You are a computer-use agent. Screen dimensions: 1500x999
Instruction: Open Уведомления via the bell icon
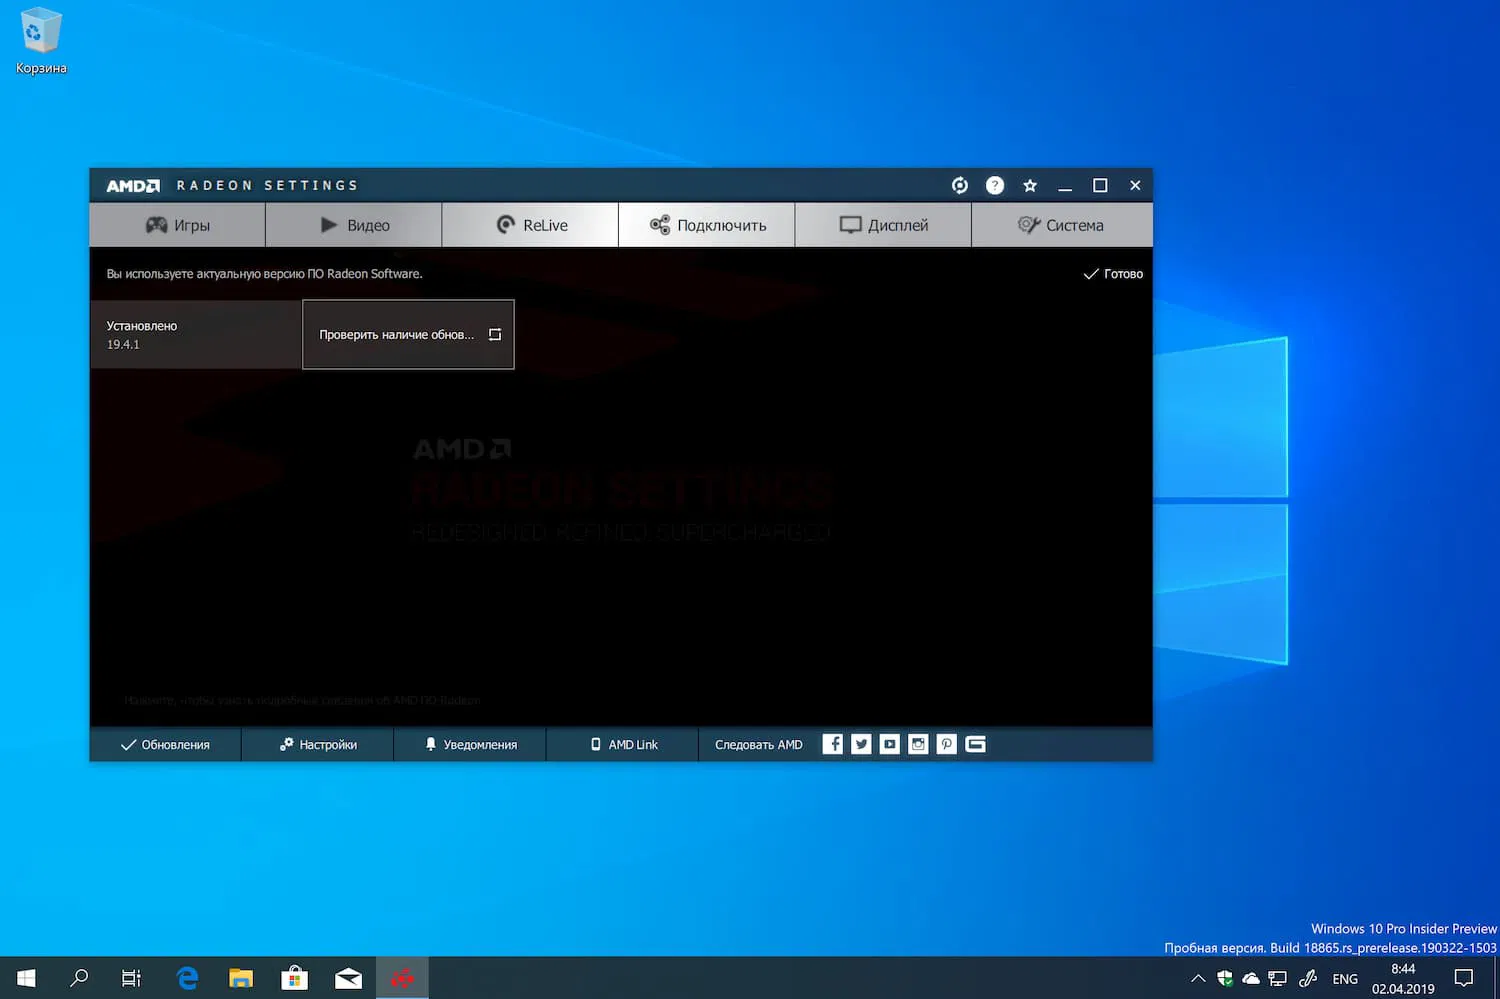click(x=470, y=744)
